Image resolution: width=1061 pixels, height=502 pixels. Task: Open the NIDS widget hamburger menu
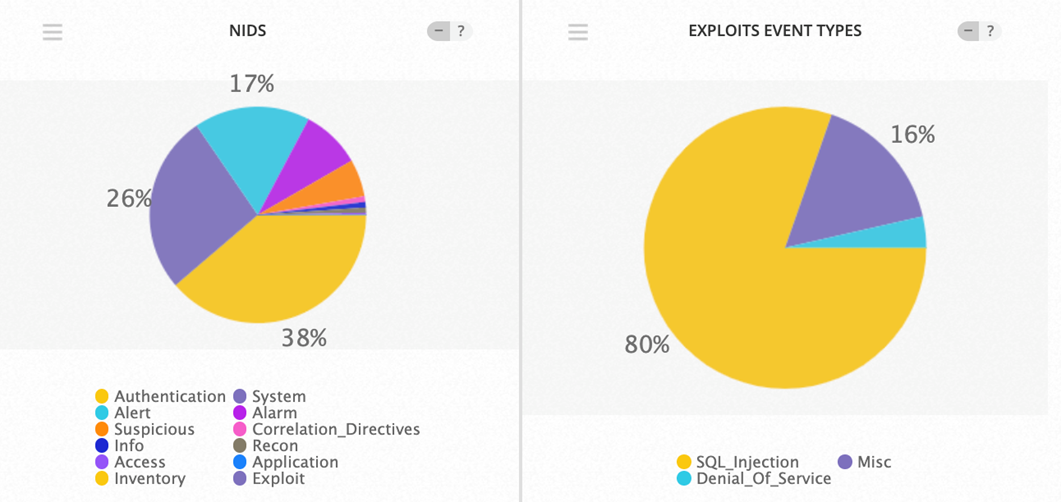(x=53, y=32)
